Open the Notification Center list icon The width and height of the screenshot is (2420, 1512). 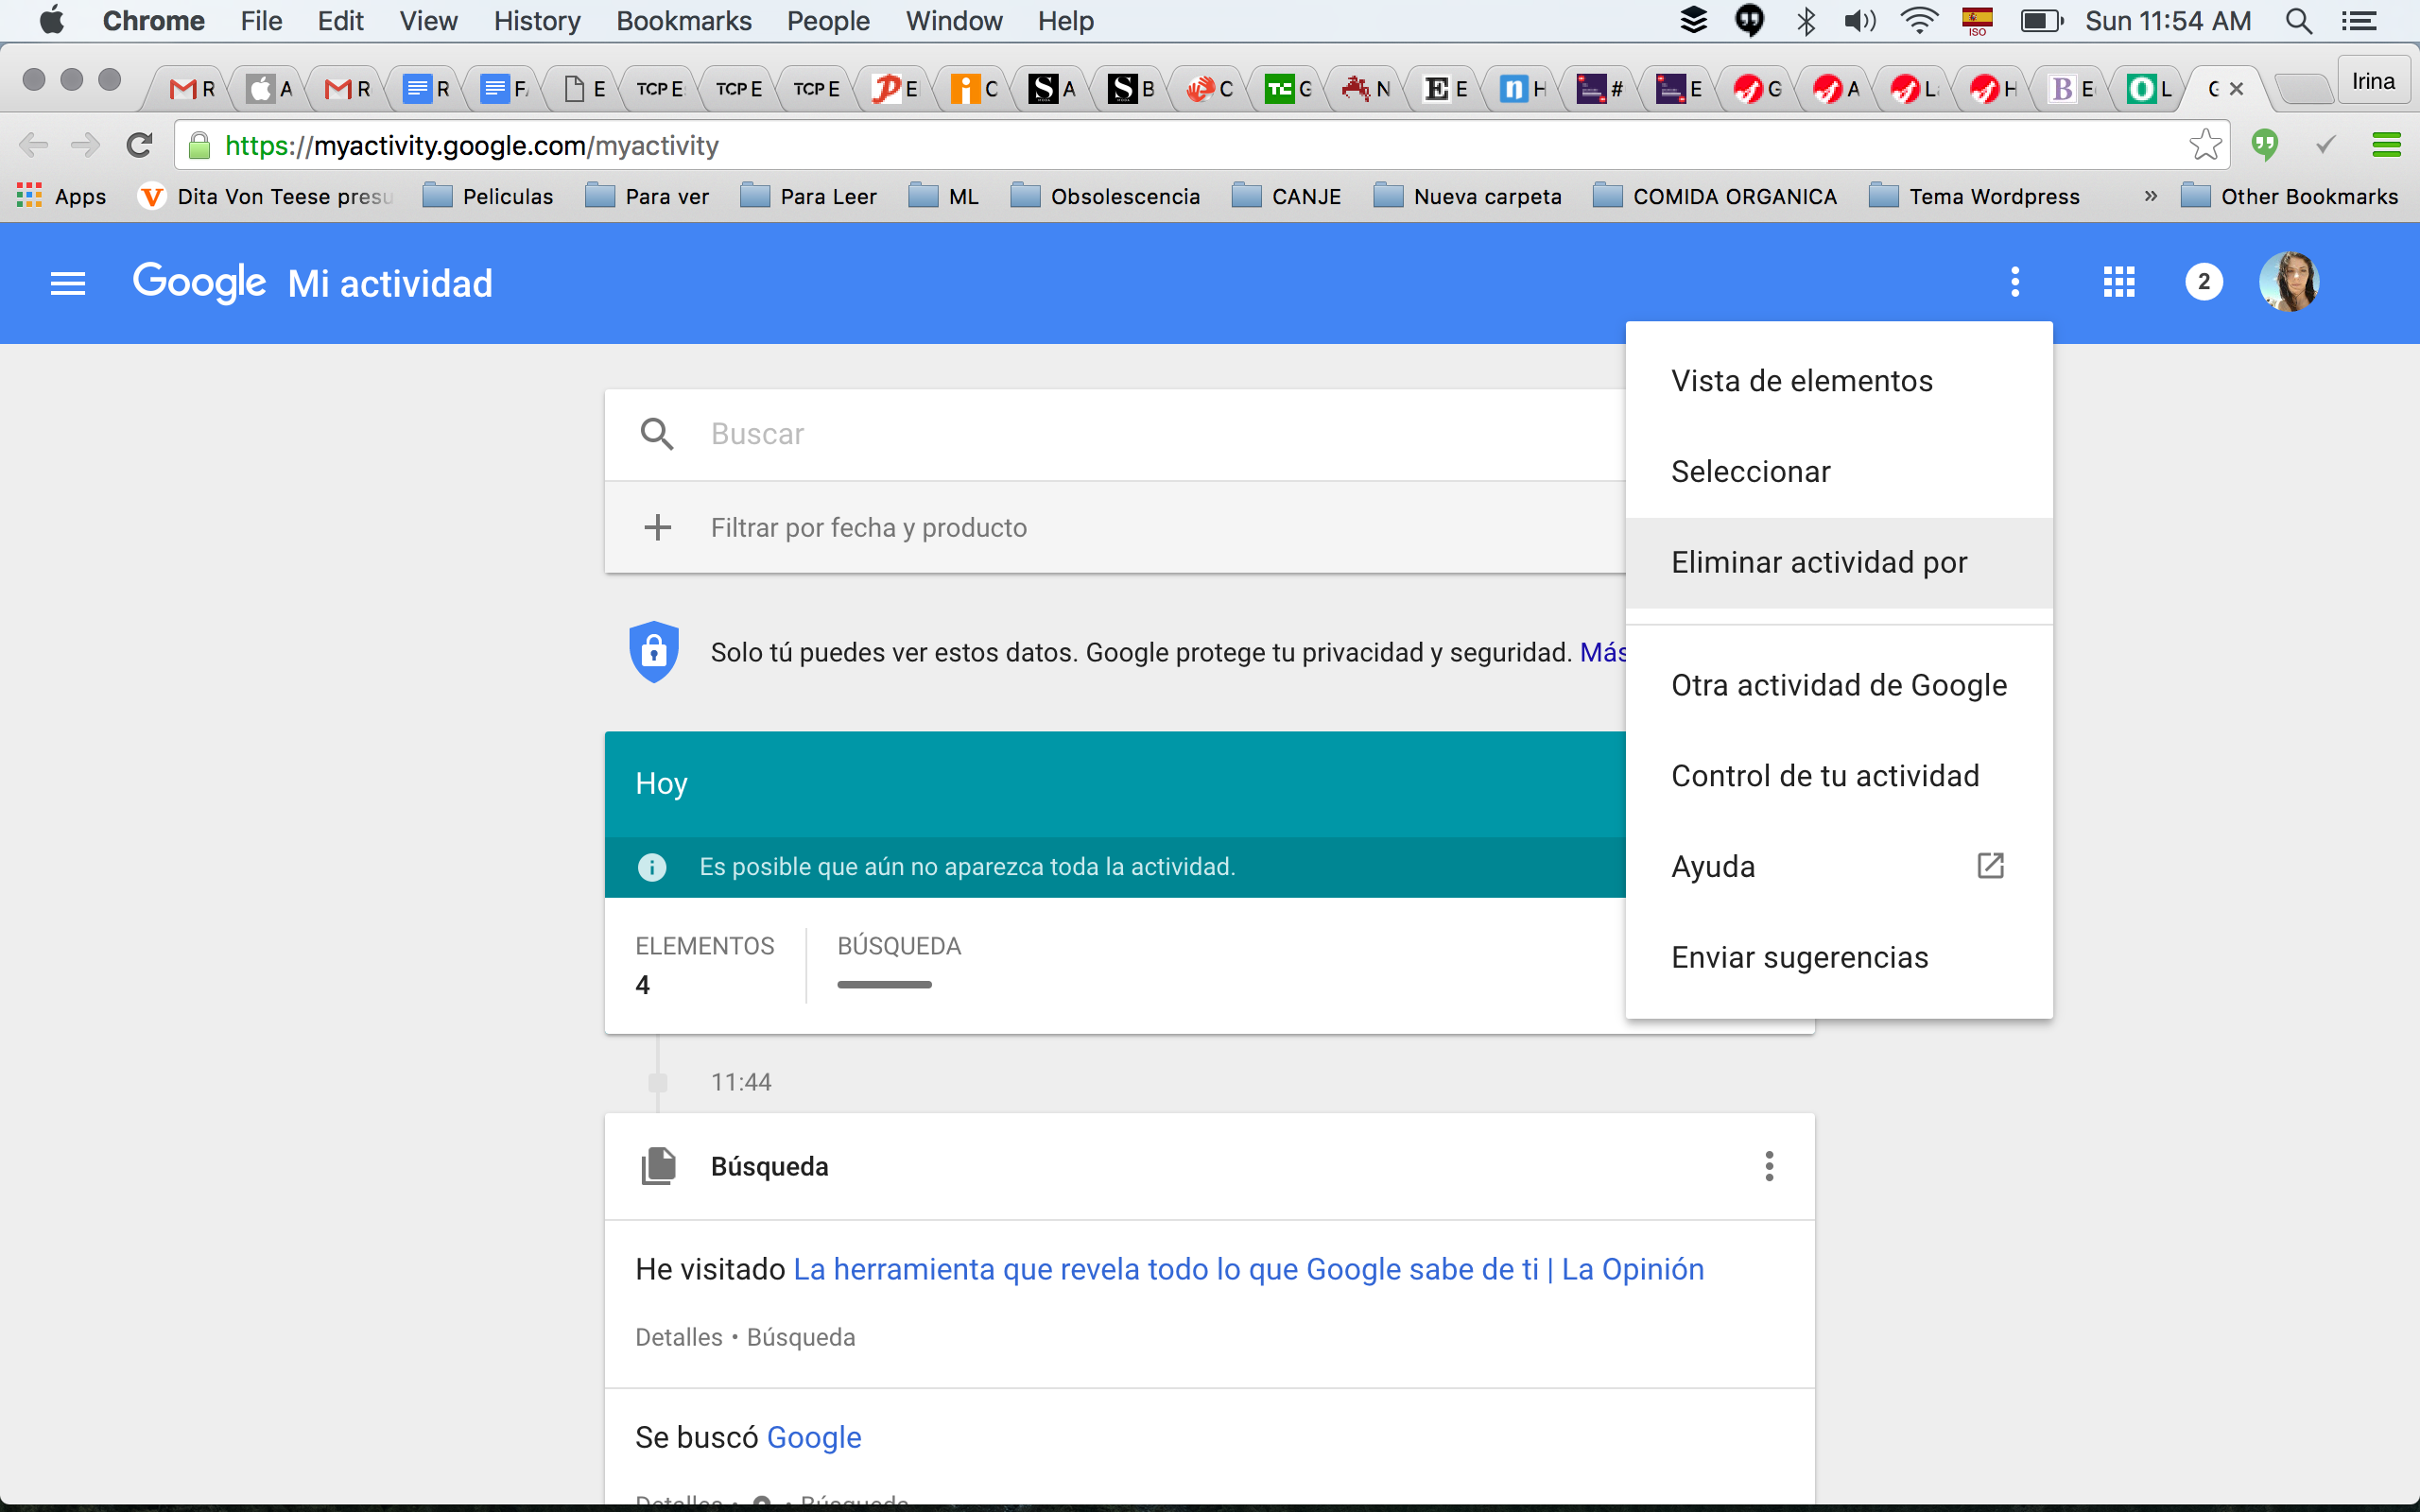[2359, 21]
